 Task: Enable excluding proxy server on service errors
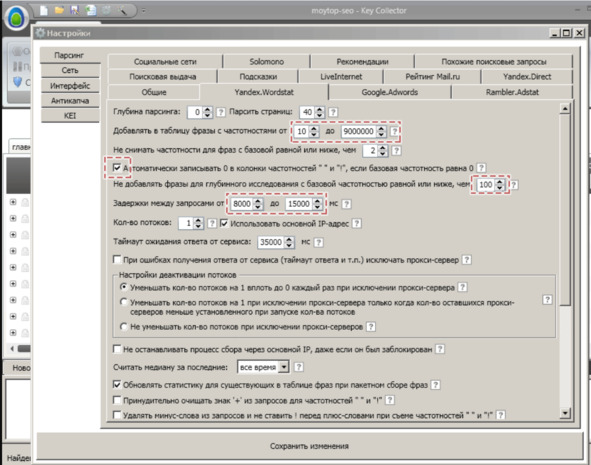[x=117, y=260]
